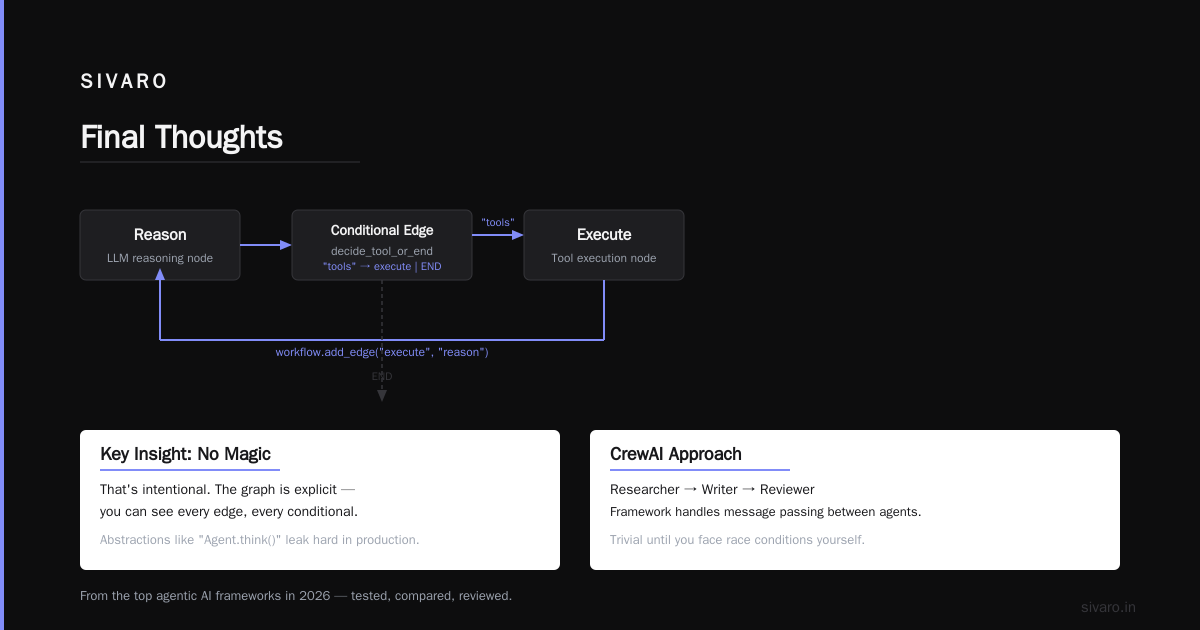Click the race conditions footnote text
The image size is (1200, 630).
coord(737,540)
